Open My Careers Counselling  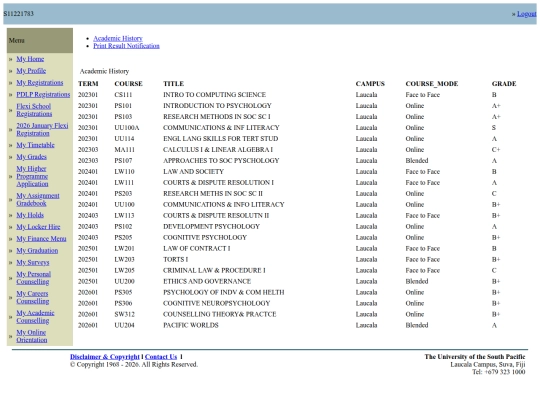point(33,297)
